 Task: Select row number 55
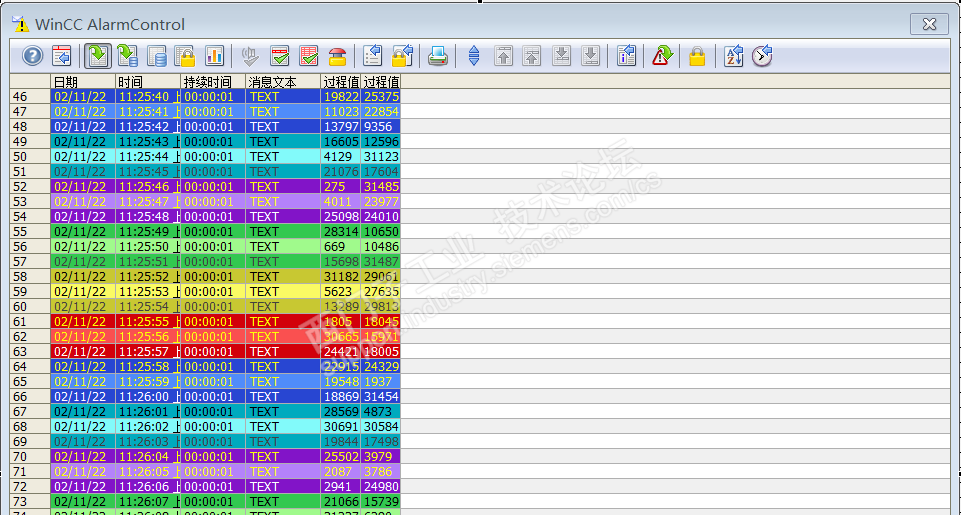[30, 232]
